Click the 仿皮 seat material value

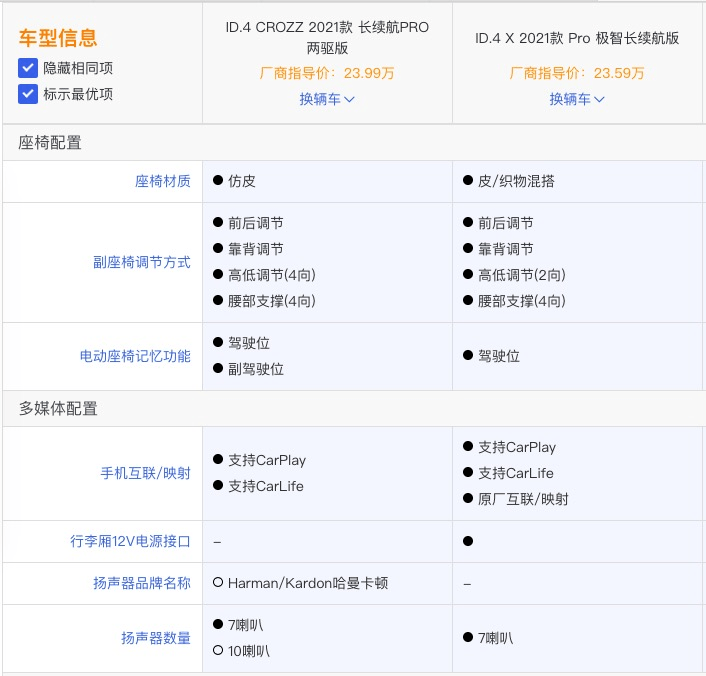pos(241,181)
